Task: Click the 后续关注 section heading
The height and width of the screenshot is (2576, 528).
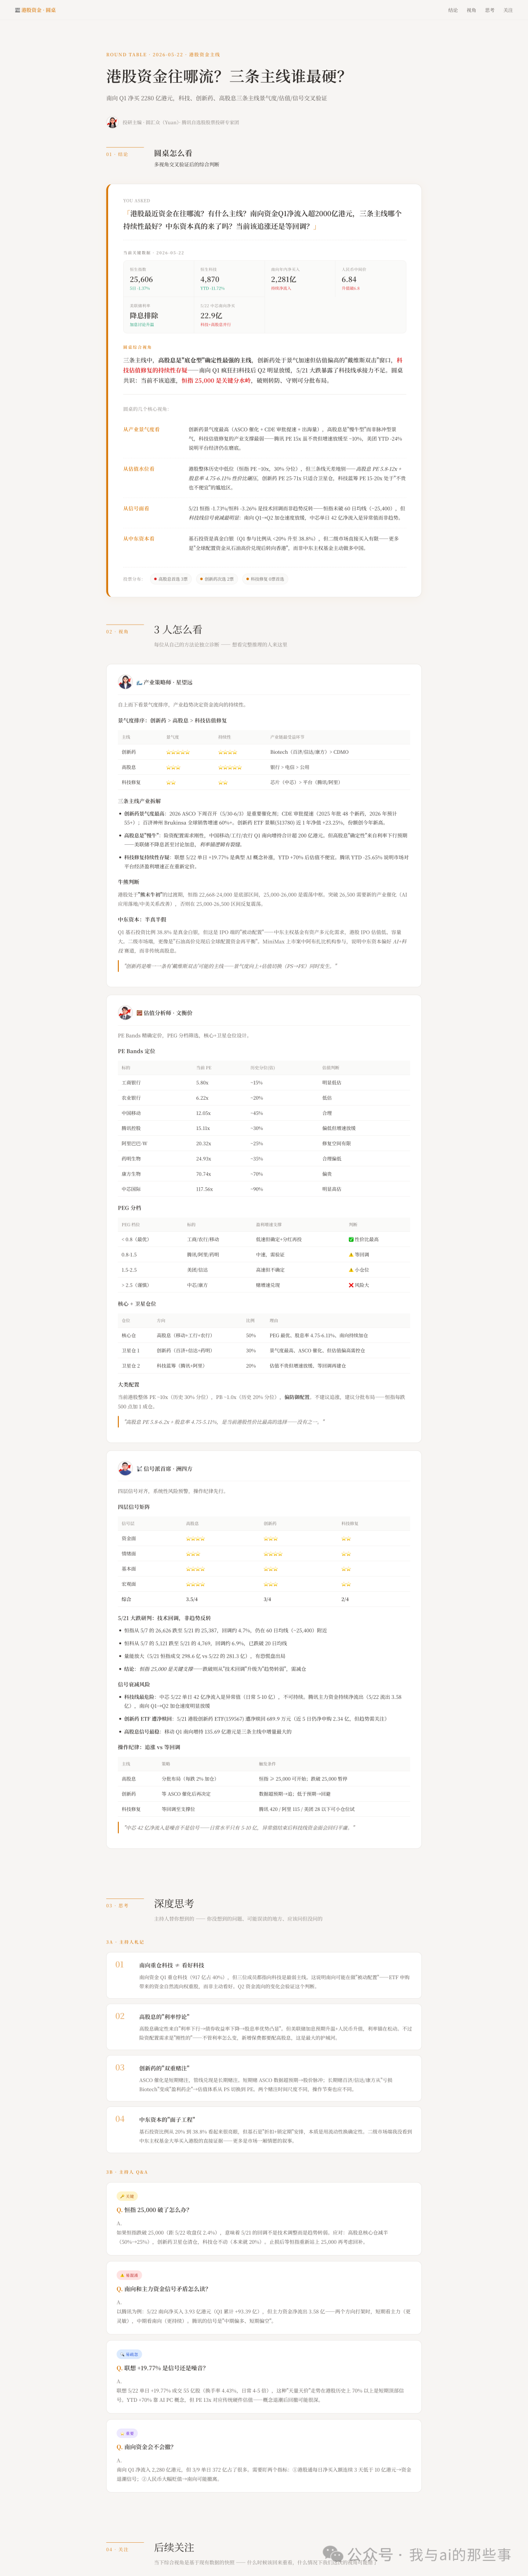Action: (174, 2547)
